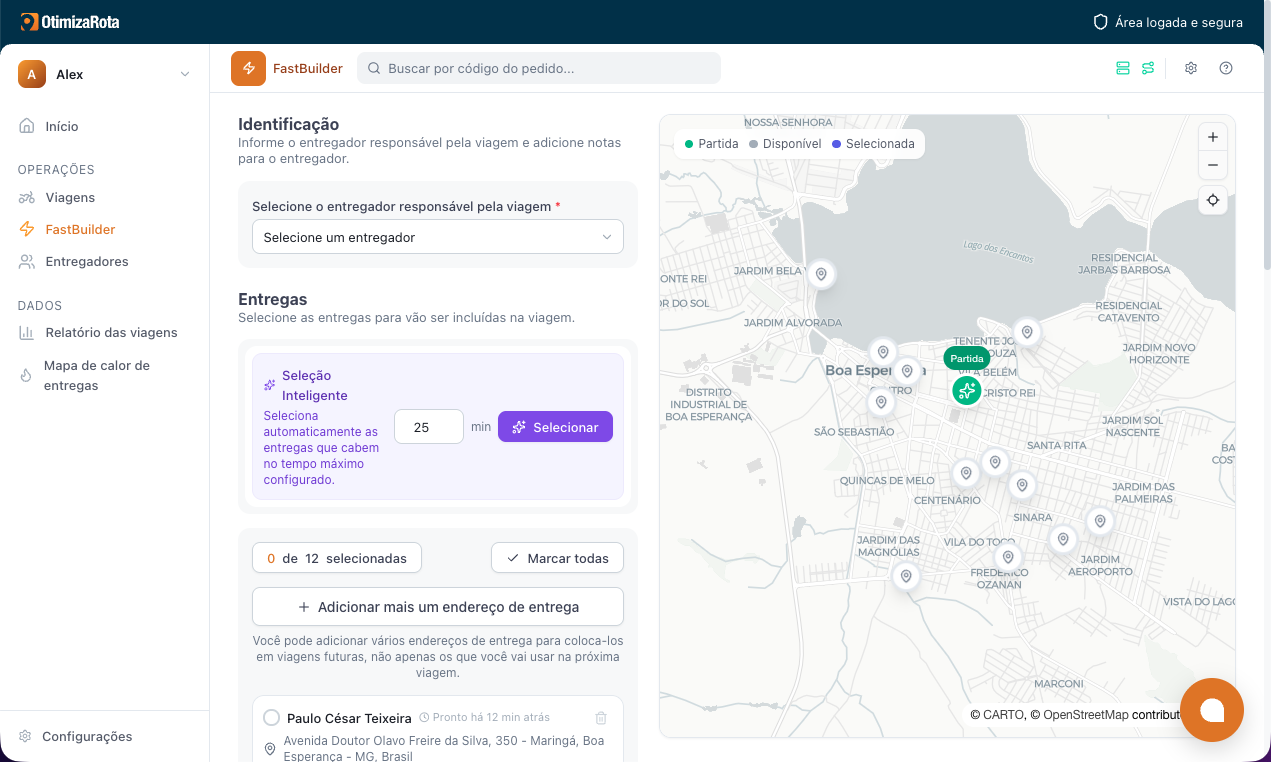The image size is (1271, 762).
Task: Check Marcar todas to select all deliveries
Action: coord(557,557)
